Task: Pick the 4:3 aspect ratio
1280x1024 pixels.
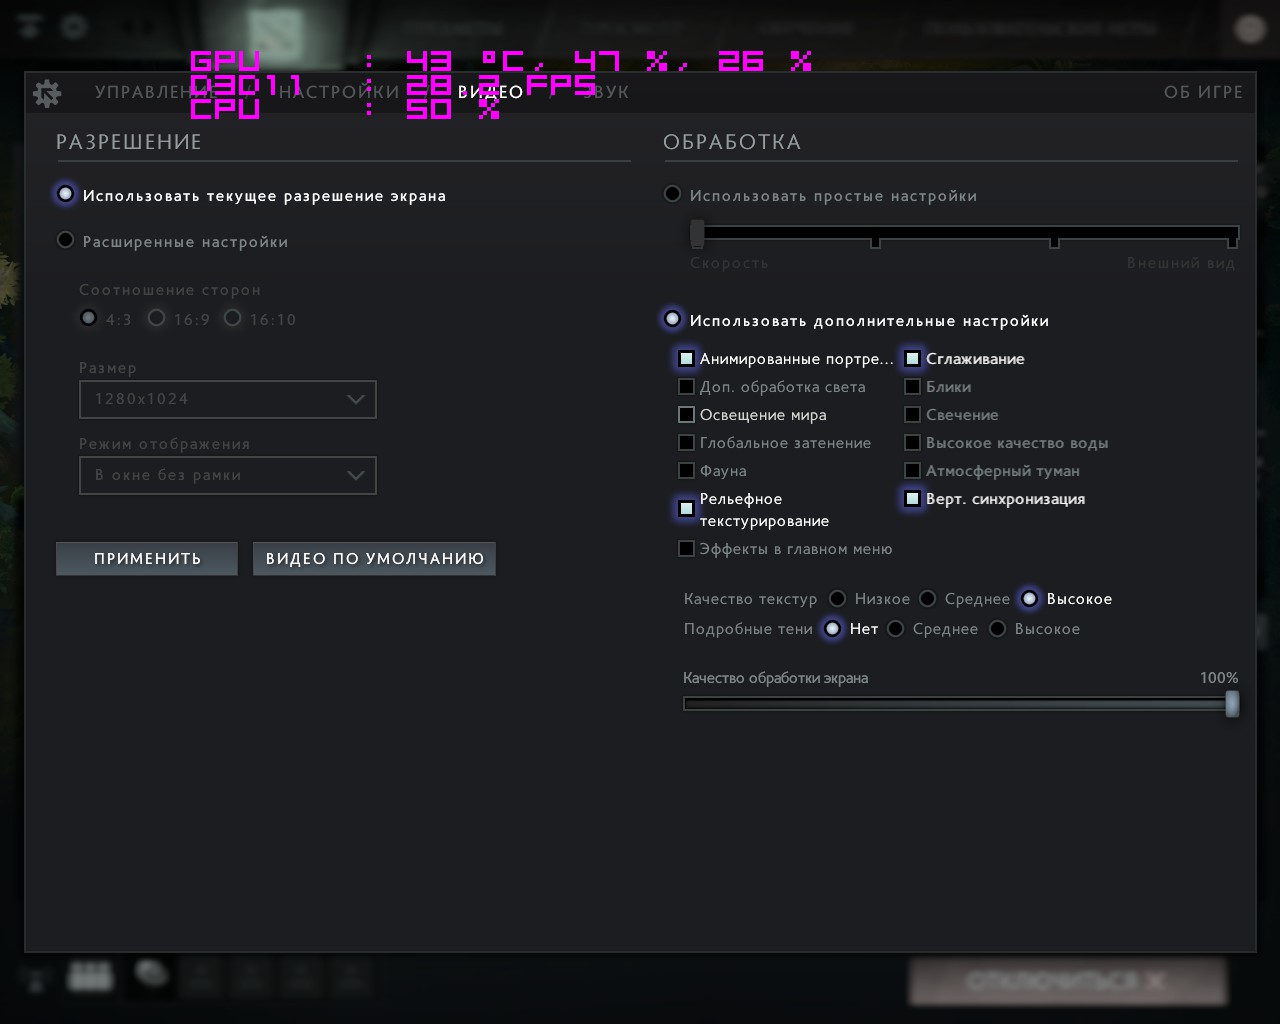Action: [x=89, y=318]
